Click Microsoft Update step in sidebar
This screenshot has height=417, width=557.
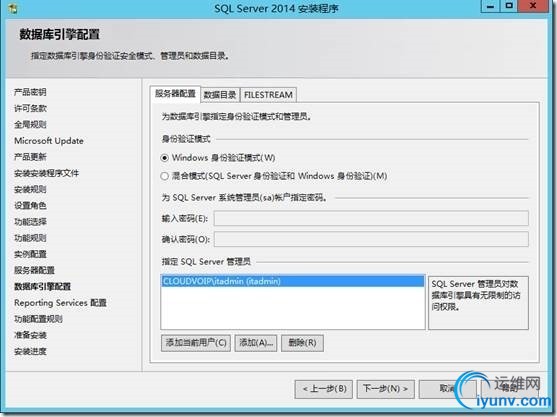point(49,141)
